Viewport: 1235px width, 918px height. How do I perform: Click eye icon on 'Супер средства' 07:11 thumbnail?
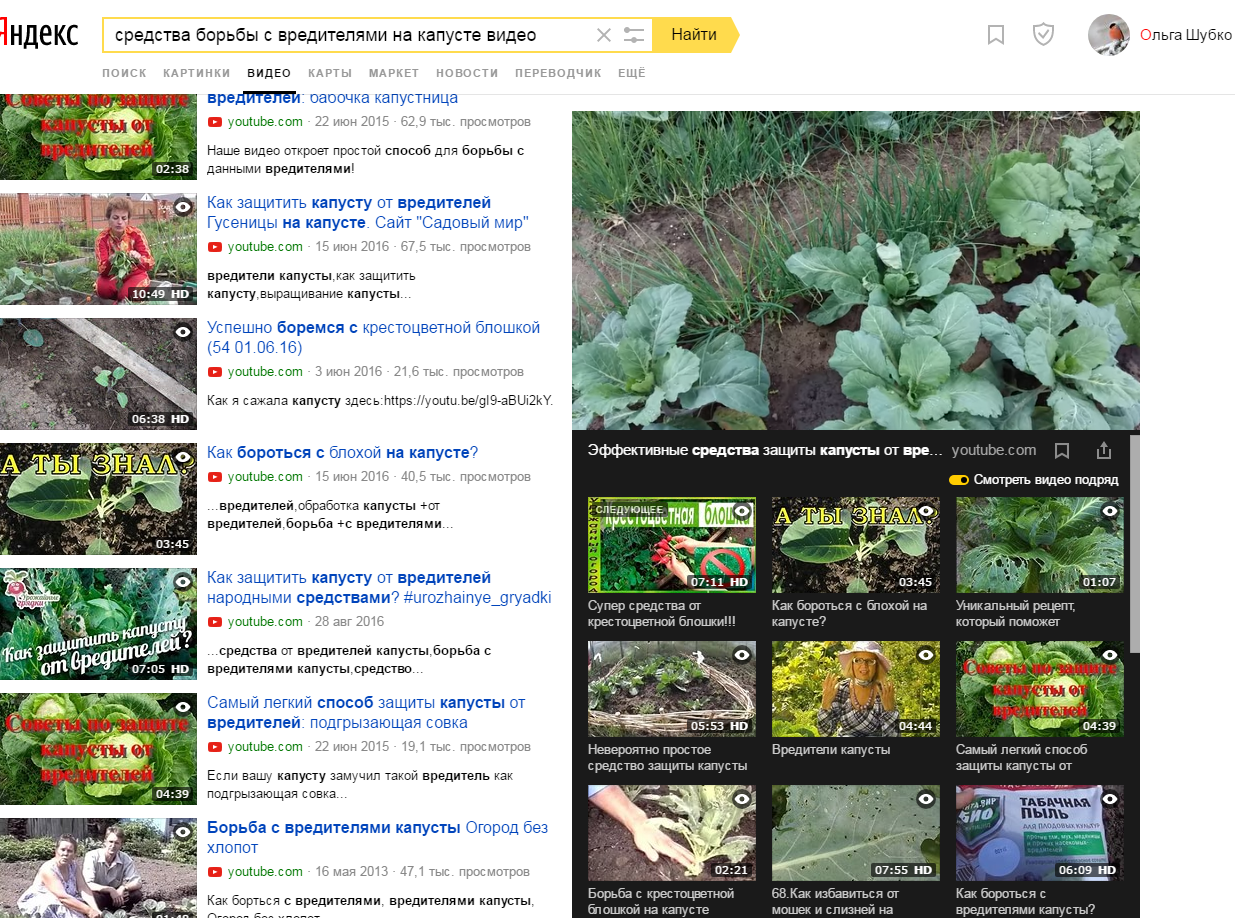742,511
